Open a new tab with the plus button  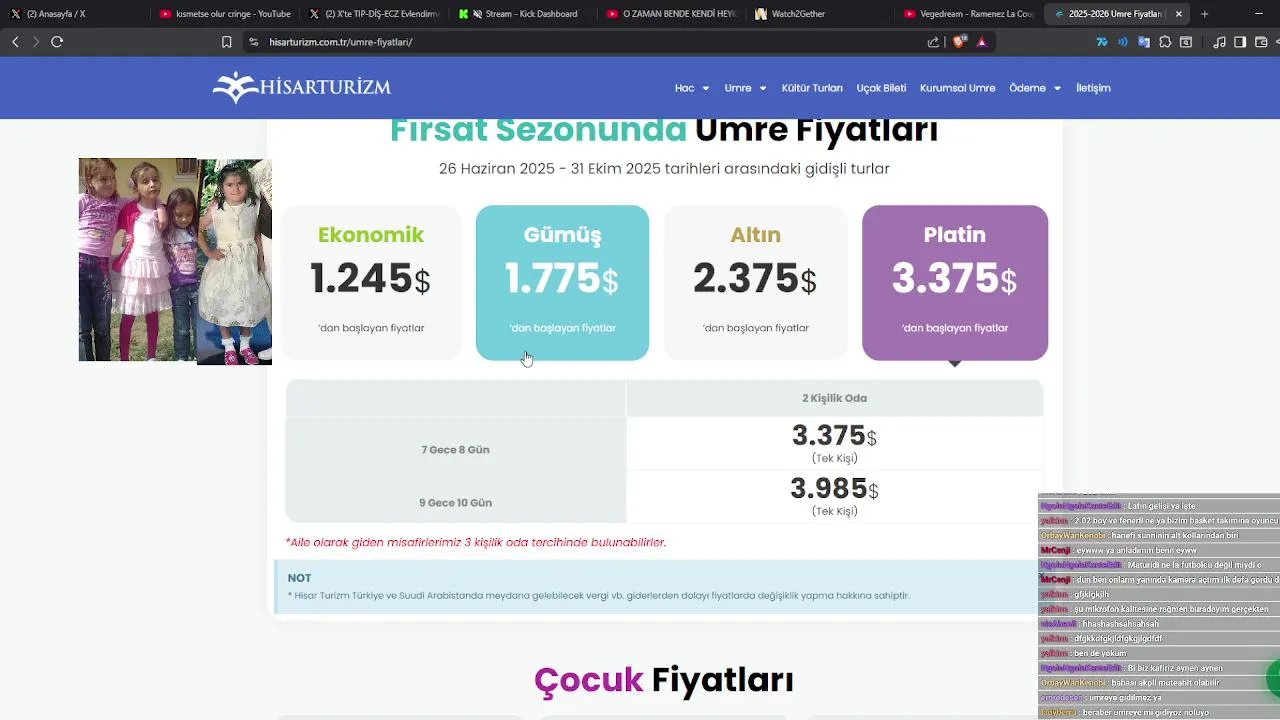[x=1204, y=14]
